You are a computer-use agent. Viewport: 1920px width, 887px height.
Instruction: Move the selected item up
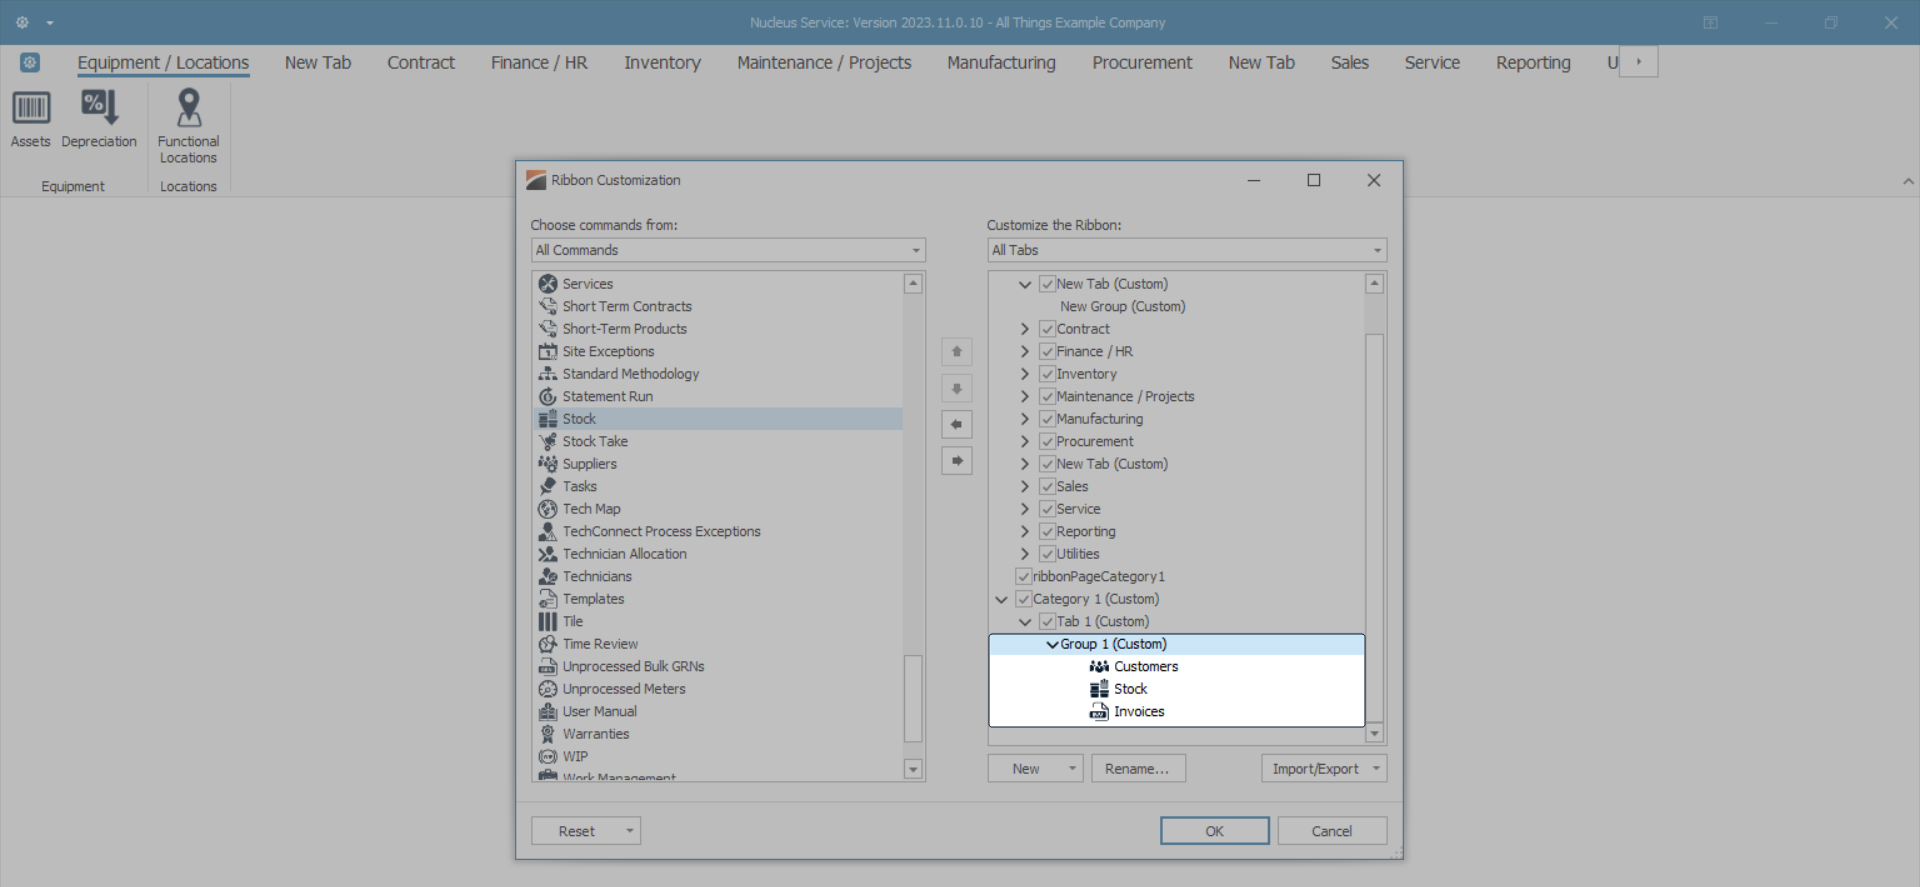point(957,352)
